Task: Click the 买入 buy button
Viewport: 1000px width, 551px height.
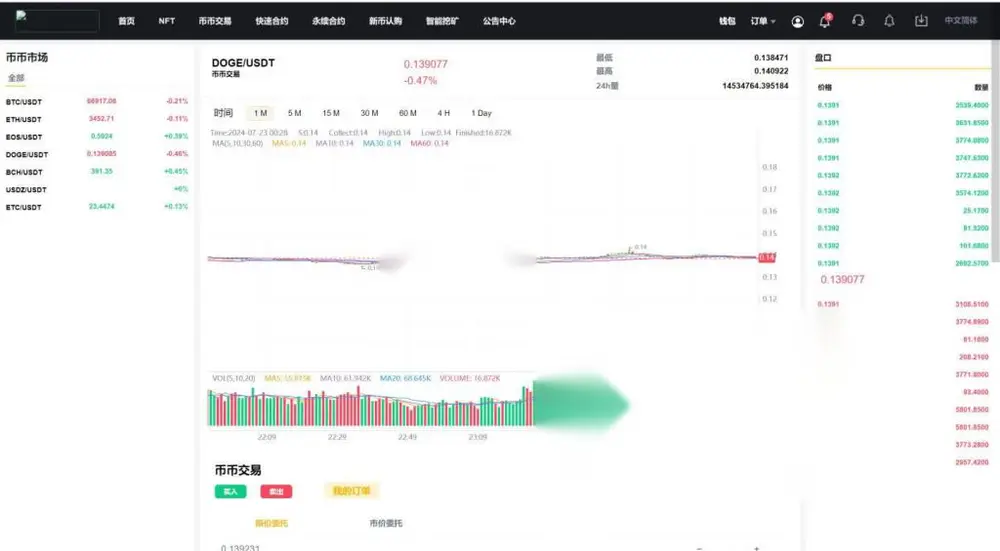Action: 230,492
